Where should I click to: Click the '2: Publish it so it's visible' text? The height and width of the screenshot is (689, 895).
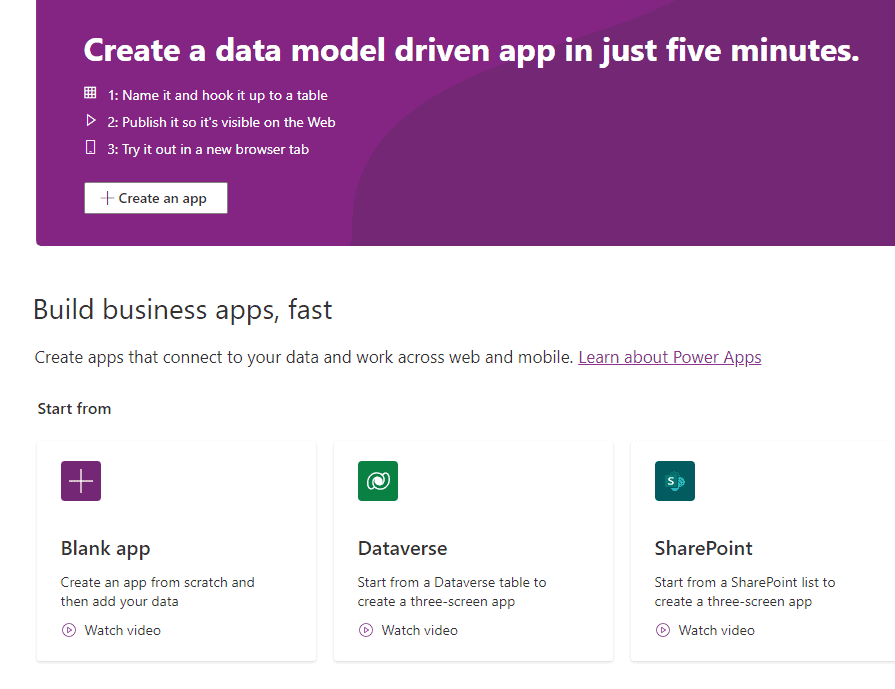221,122
